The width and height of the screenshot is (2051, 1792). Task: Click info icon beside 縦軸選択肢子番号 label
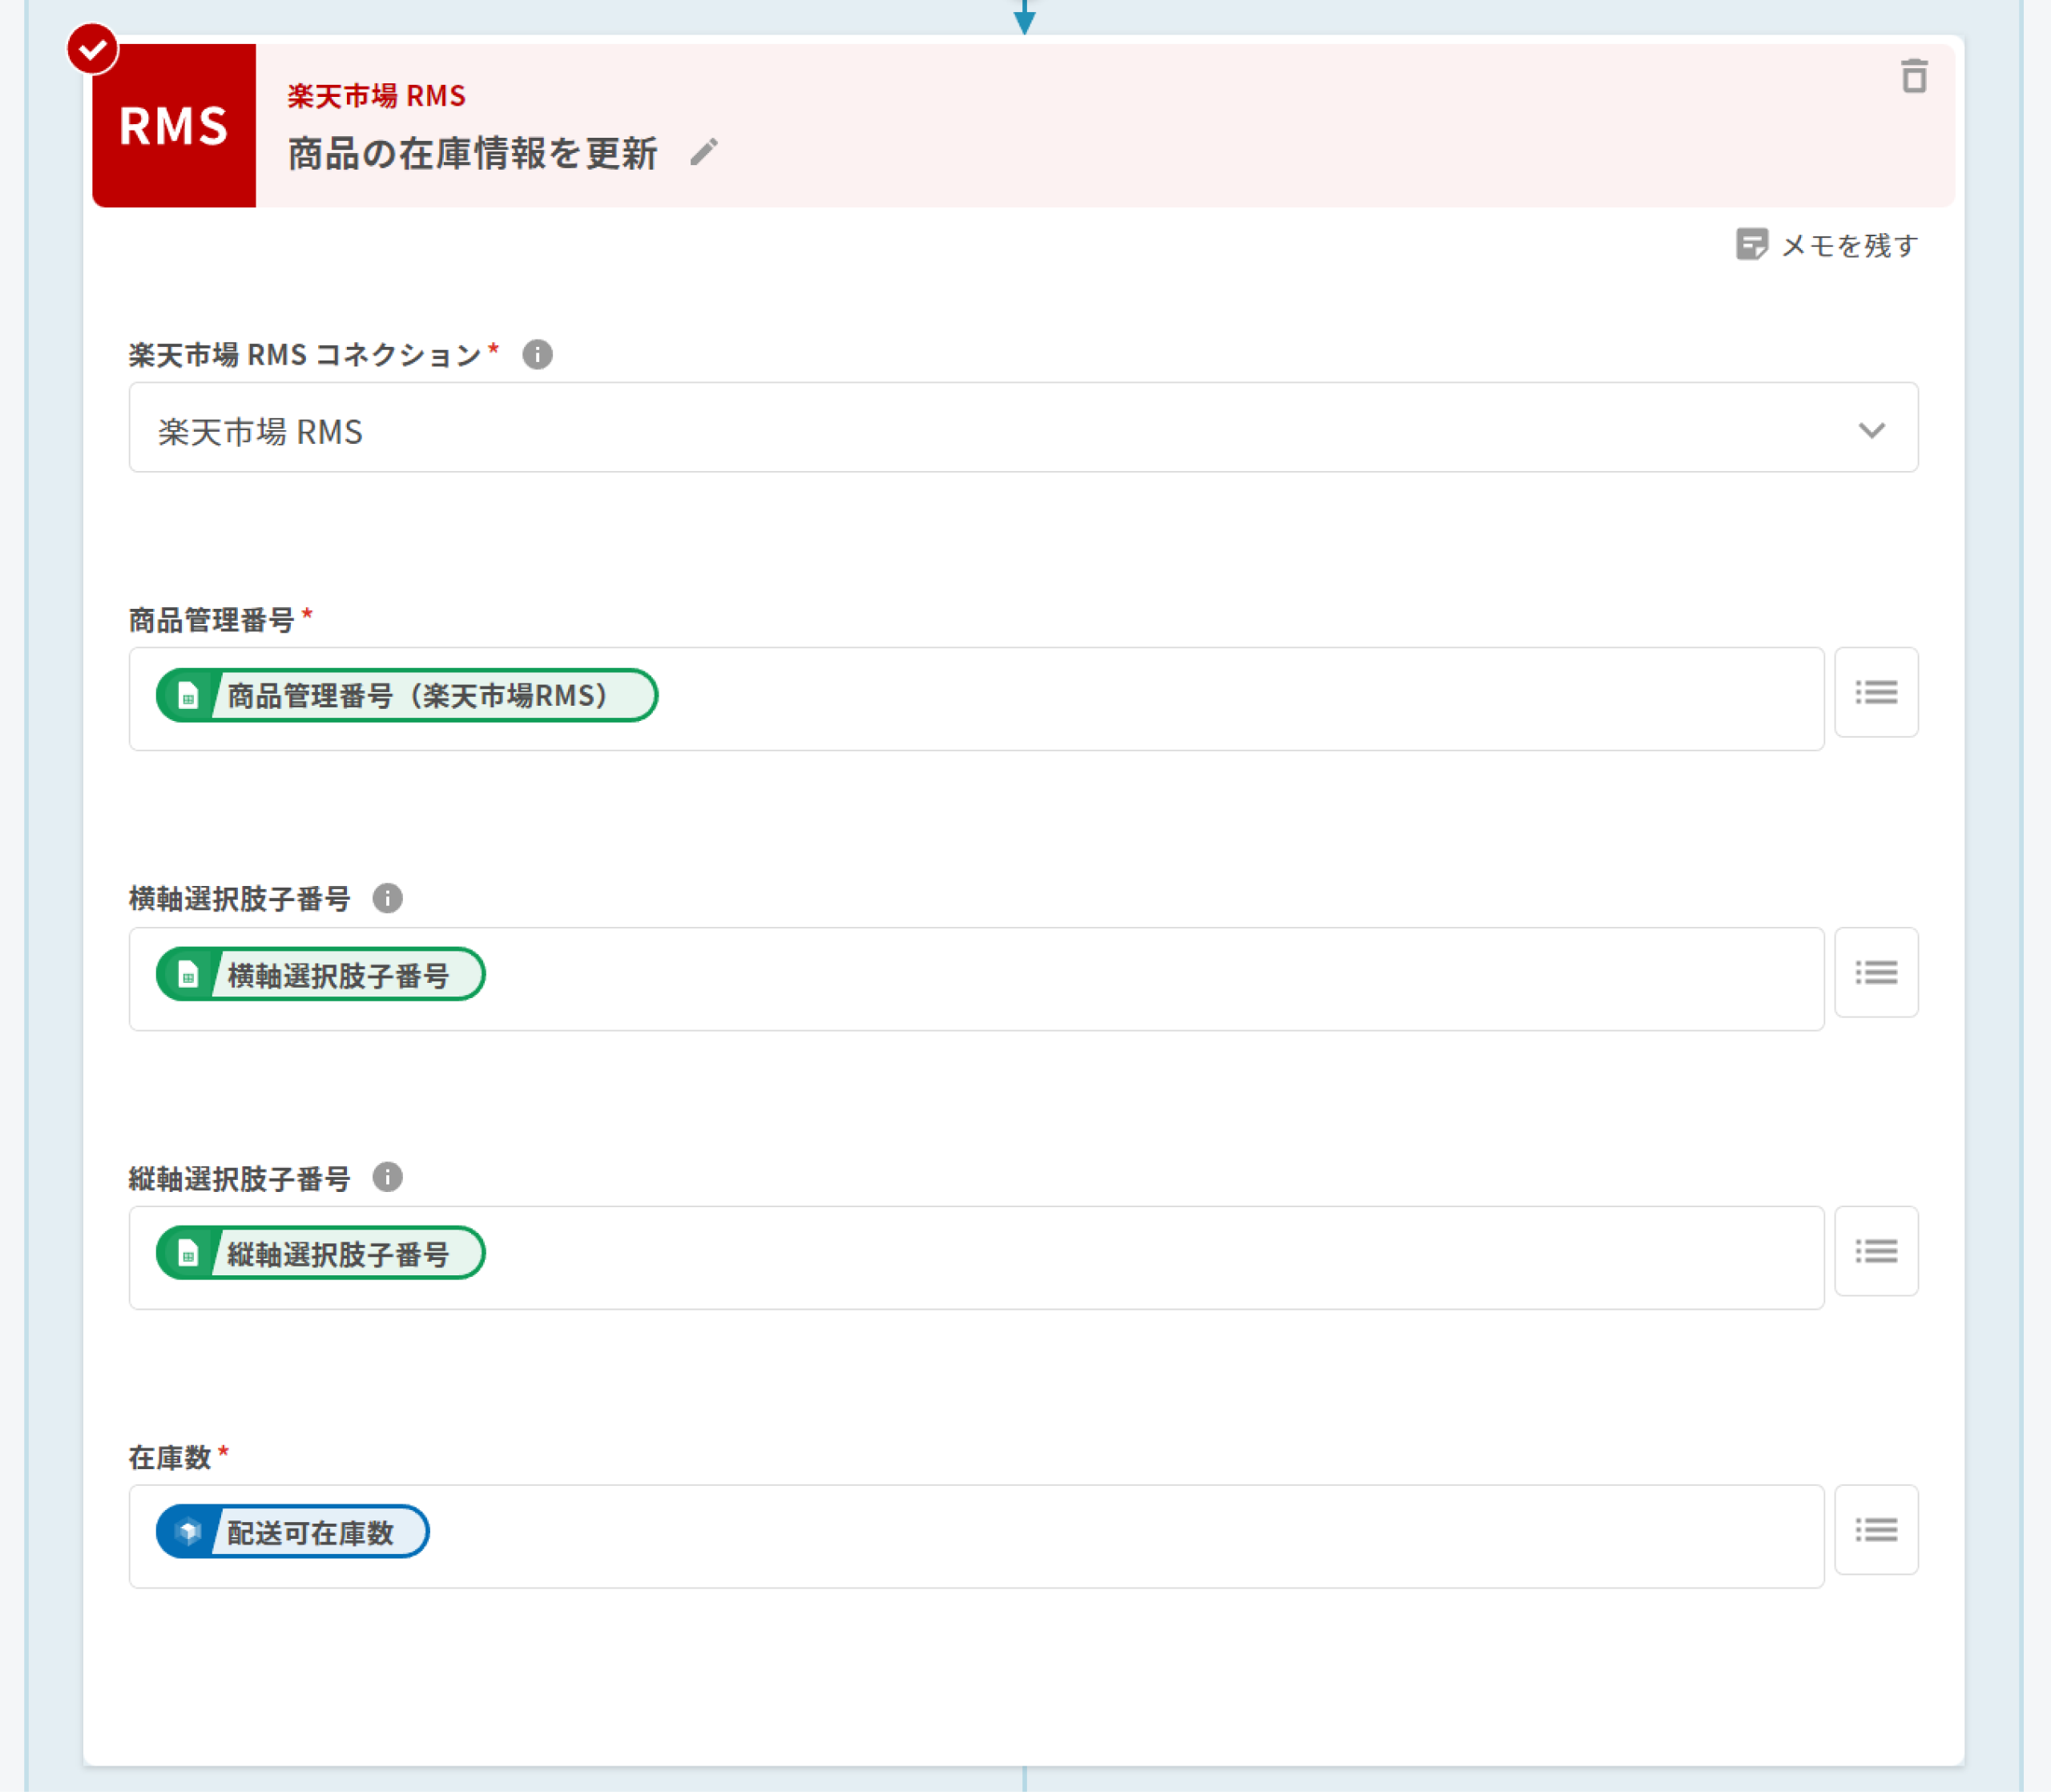(387, 1177)
